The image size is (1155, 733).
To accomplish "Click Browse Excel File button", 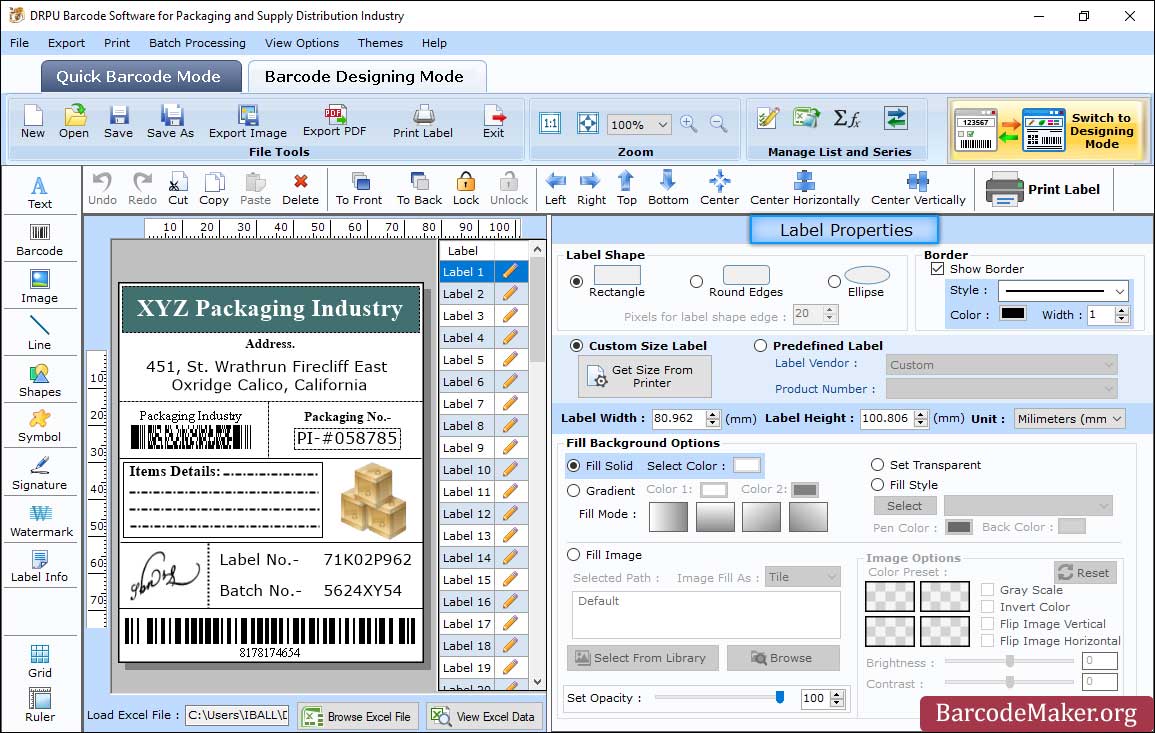I will 358,716.
